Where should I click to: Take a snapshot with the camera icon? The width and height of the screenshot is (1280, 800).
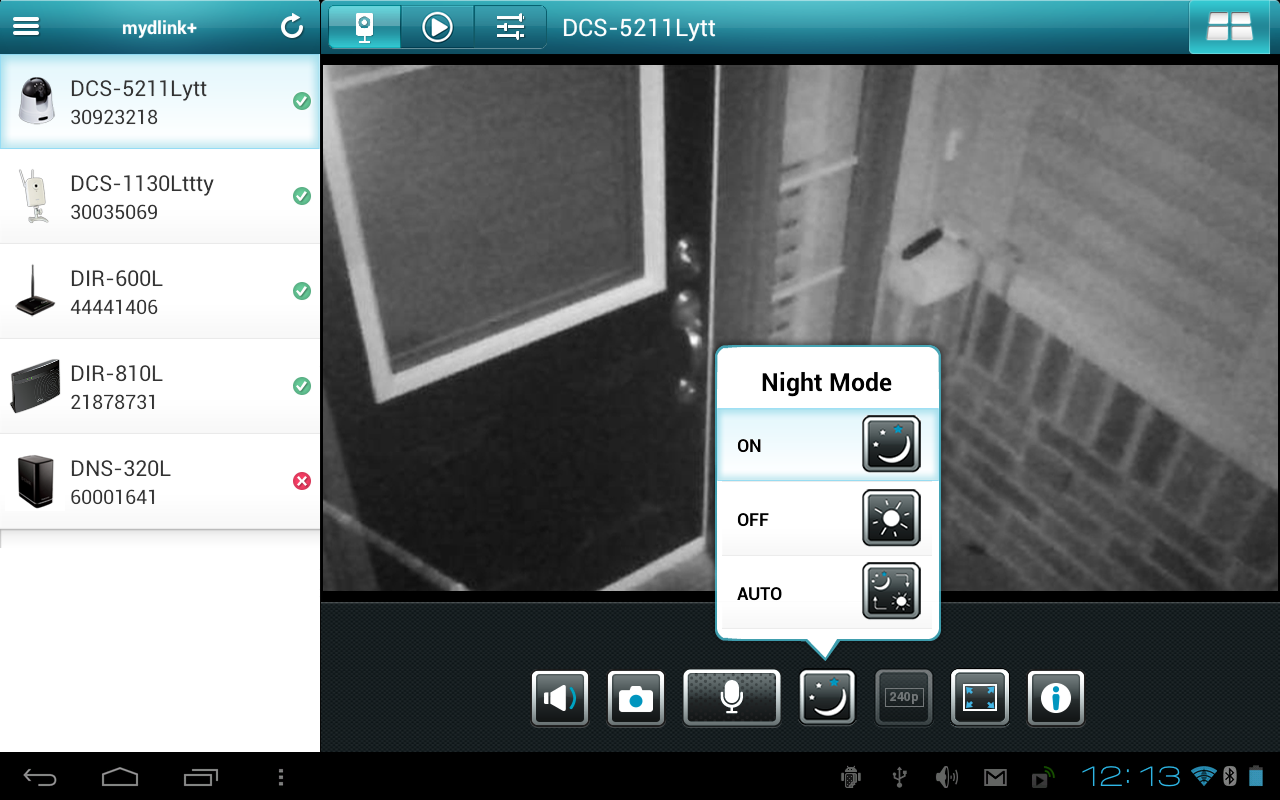point(635,698)
